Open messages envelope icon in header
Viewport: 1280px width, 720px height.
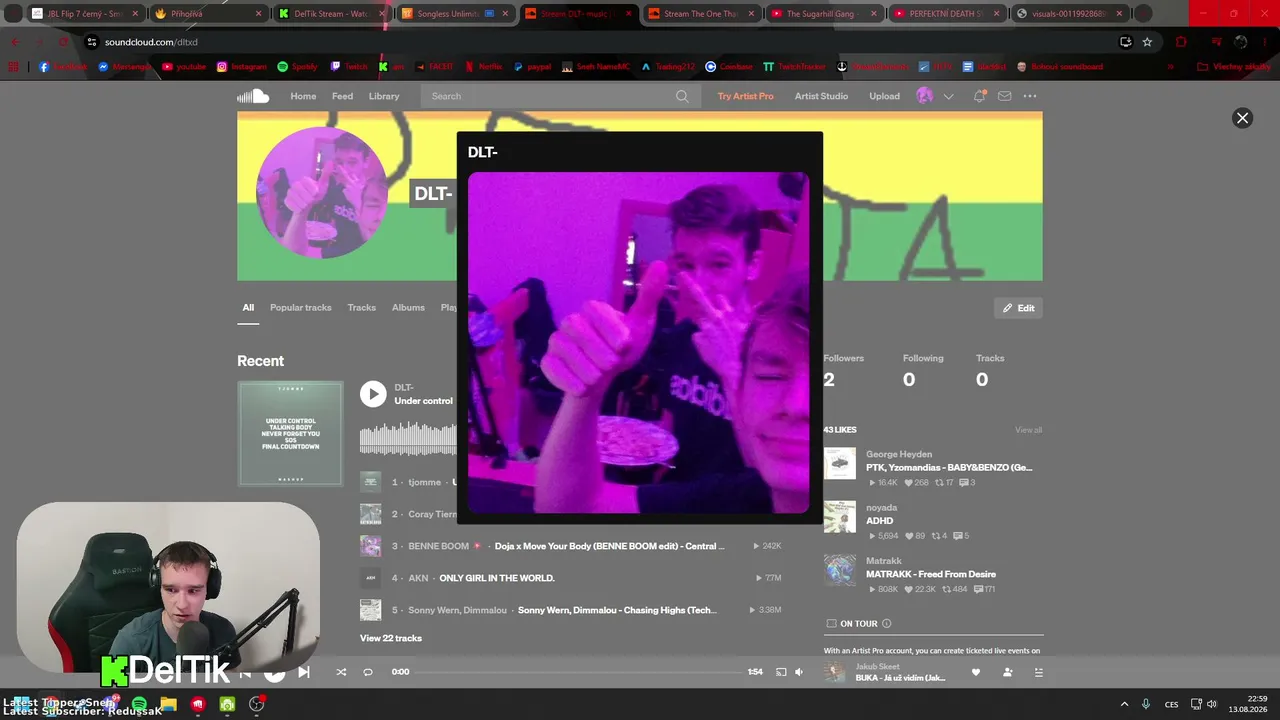(1005, 96)
